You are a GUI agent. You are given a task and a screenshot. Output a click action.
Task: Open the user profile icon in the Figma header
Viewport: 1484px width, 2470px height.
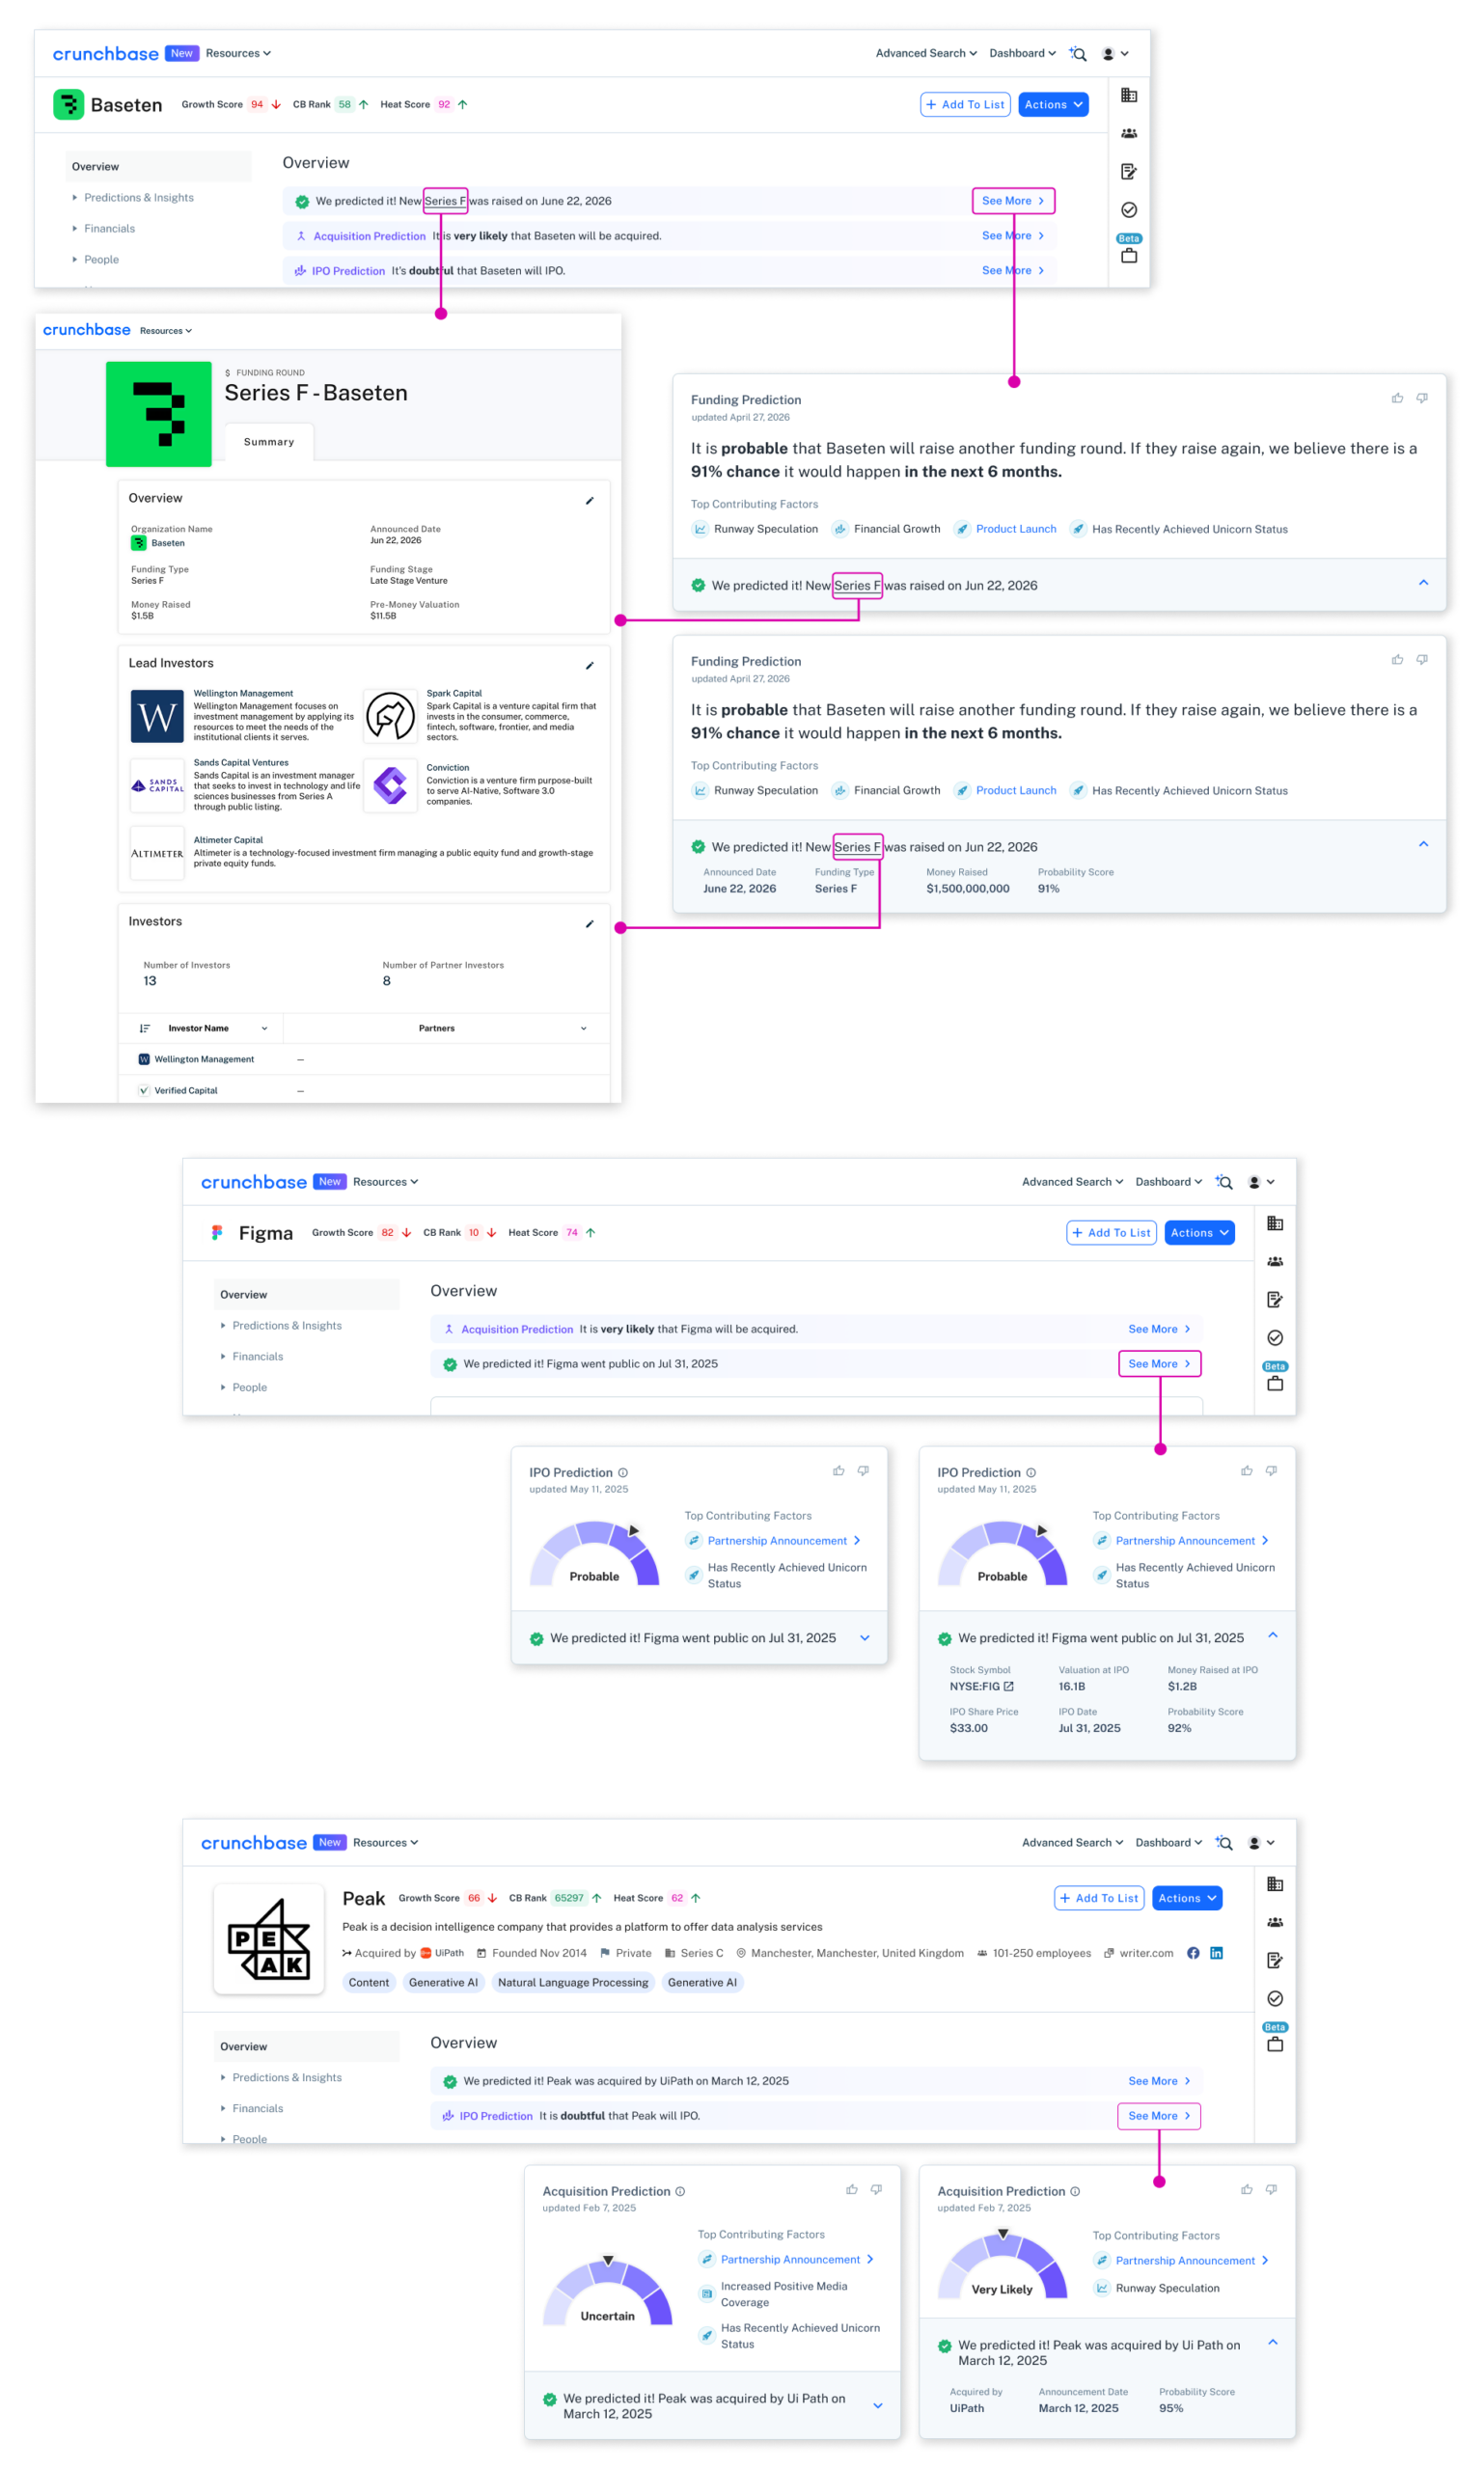tap(1254, 1182)
